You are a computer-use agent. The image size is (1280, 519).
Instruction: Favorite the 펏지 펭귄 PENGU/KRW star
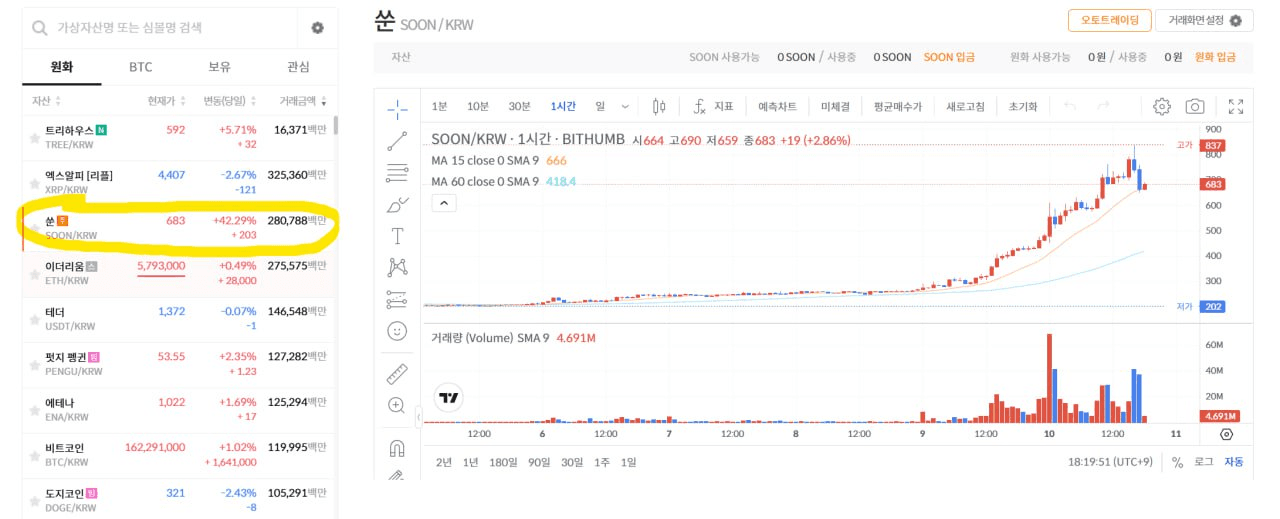point(35,364)
